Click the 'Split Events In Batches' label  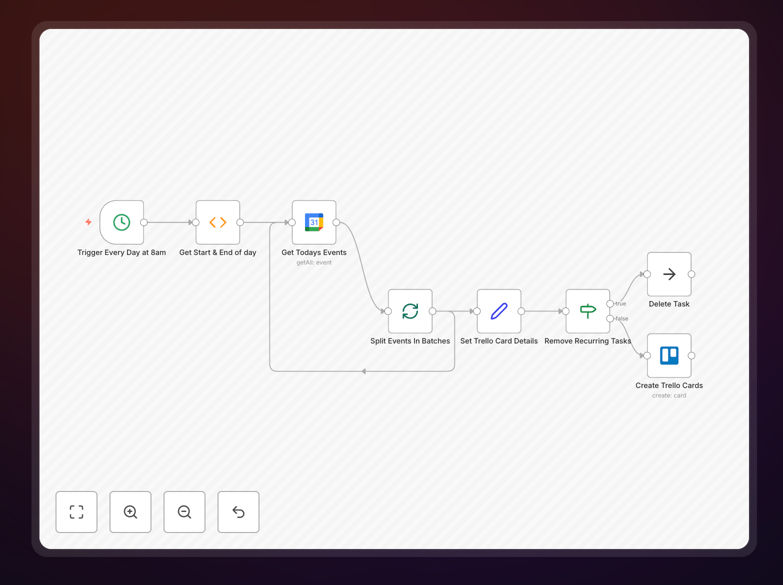pos(410,341)
